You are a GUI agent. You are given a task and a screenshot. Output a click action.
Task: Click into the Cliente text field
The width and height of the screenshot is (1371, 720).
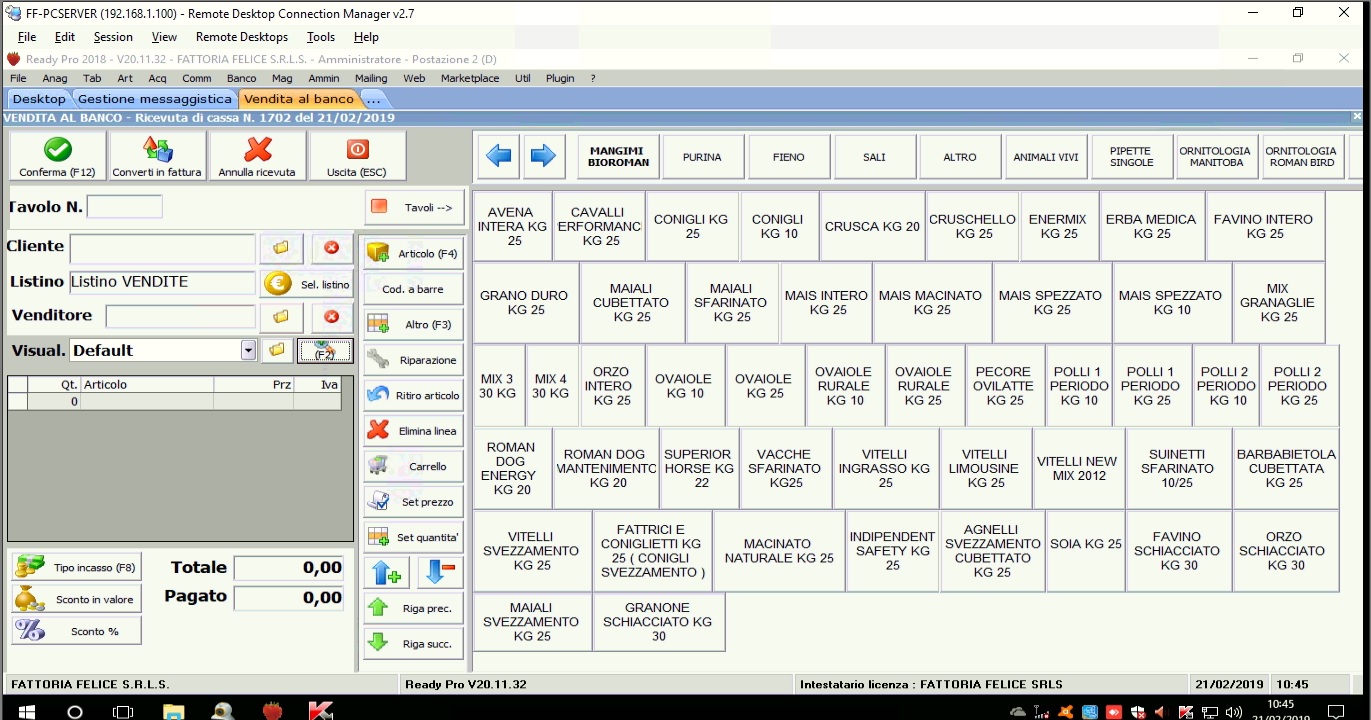tap(162, 247)
